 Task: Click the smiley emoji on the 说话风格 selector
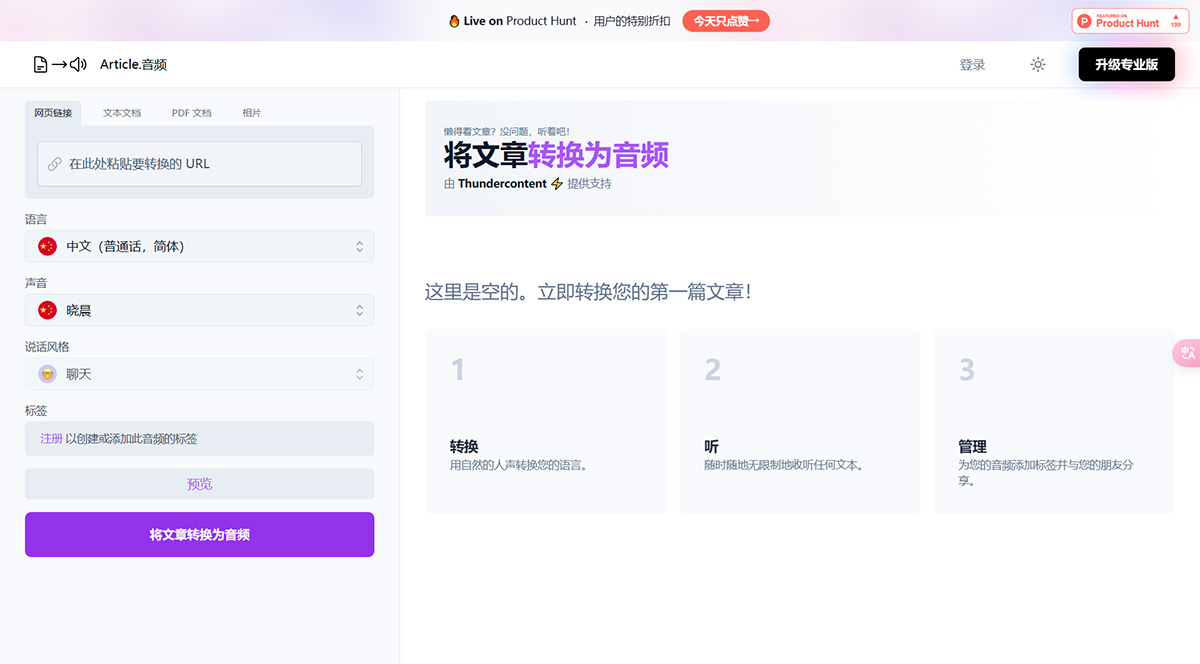(46, 374)
